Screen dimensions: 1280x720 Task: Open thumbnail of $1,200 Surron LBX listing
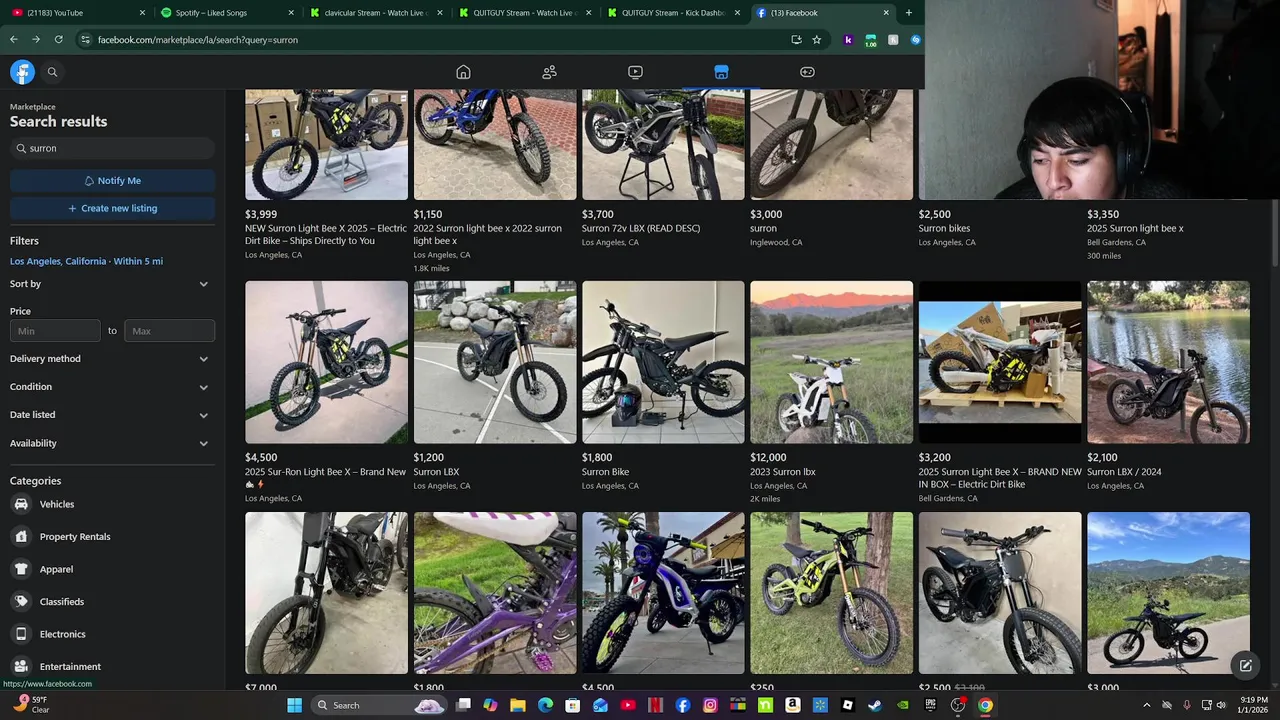495,362
